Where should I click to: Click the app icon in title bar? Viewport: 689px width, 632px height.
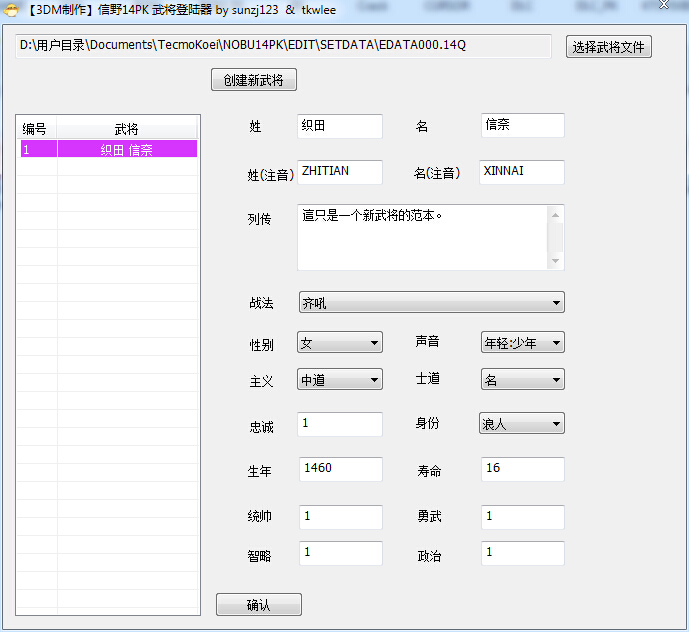click(11, 10)
